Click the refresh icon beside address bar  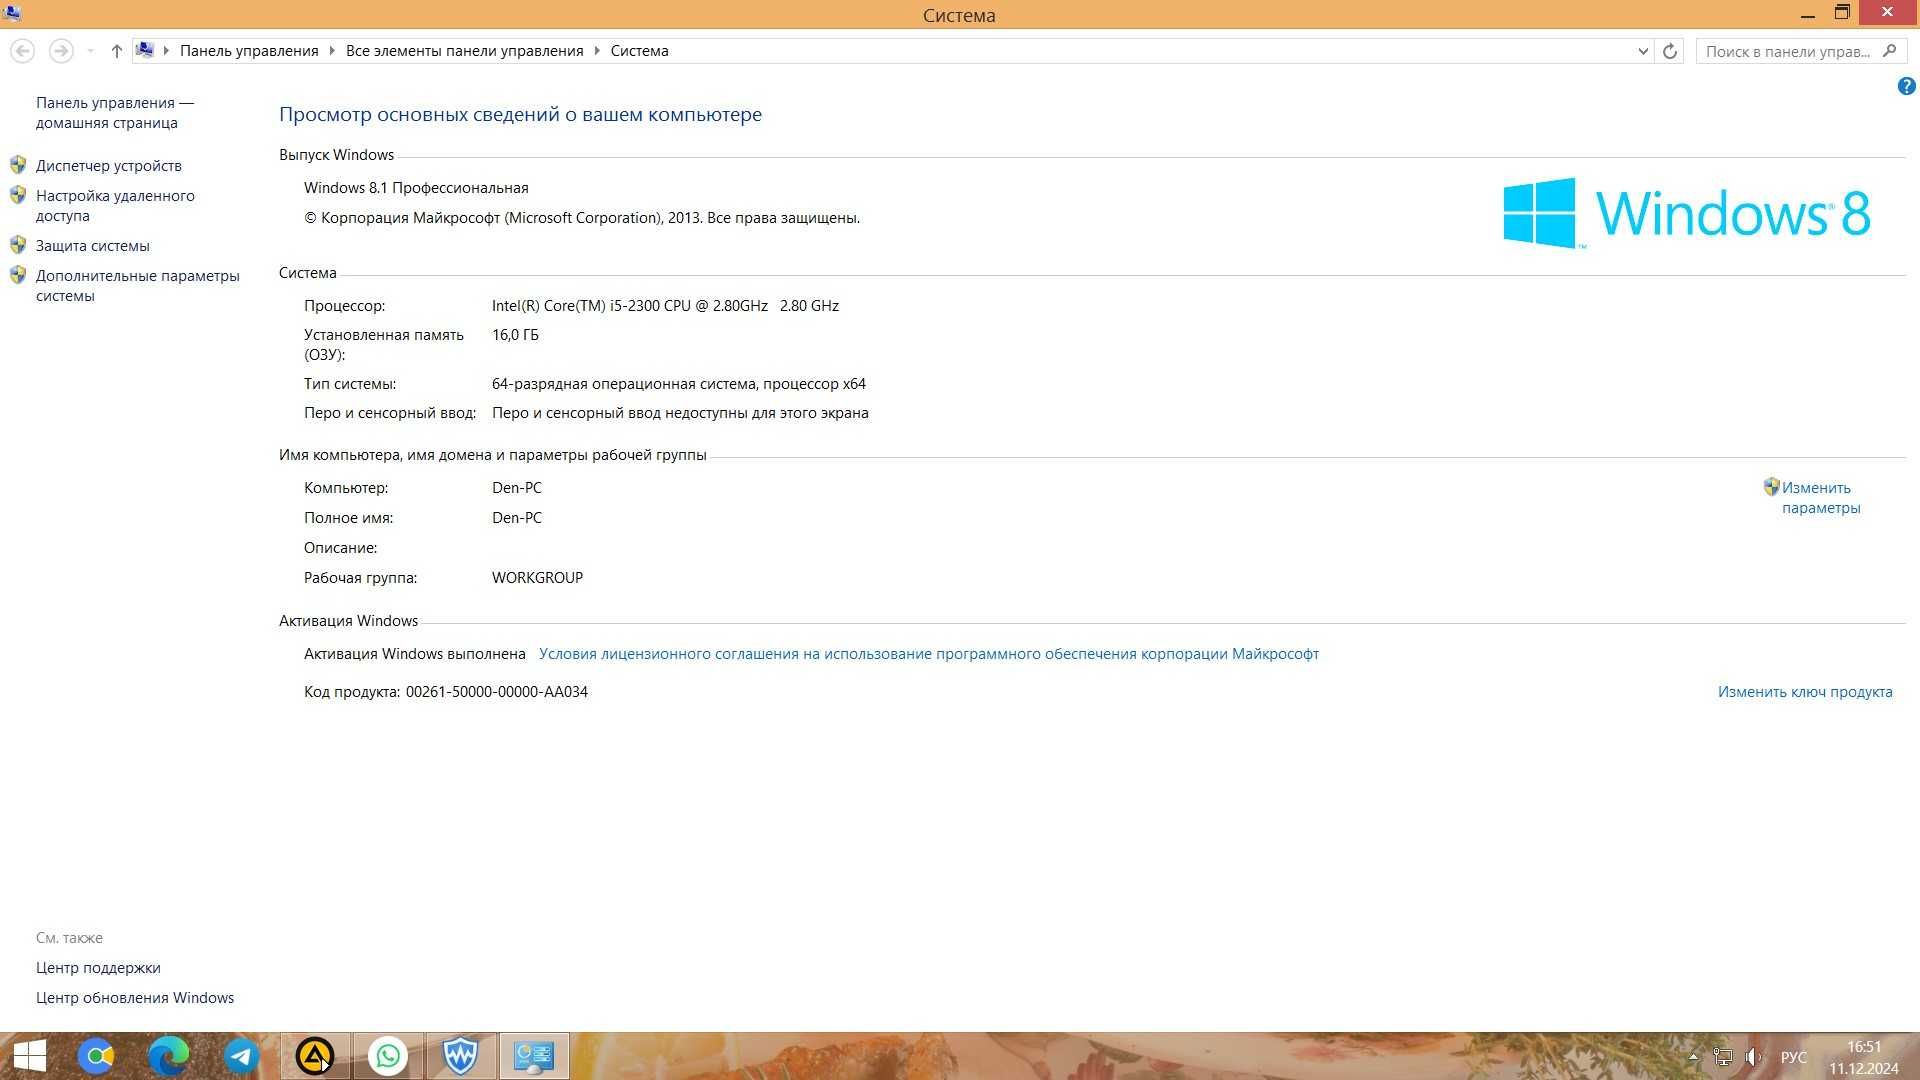(x=1670, y=51)
